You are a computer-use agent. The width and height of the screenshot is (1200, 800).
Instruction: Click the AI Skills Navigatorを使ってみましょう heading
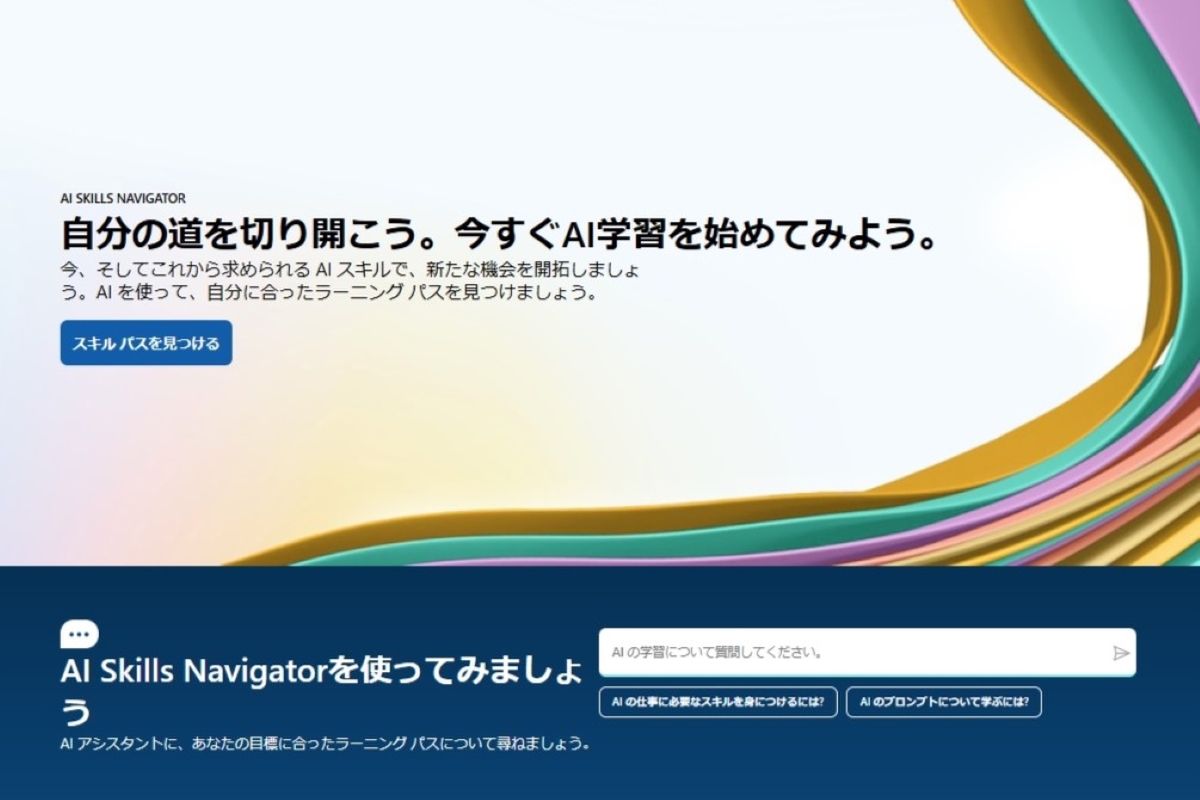coord(322,690)
